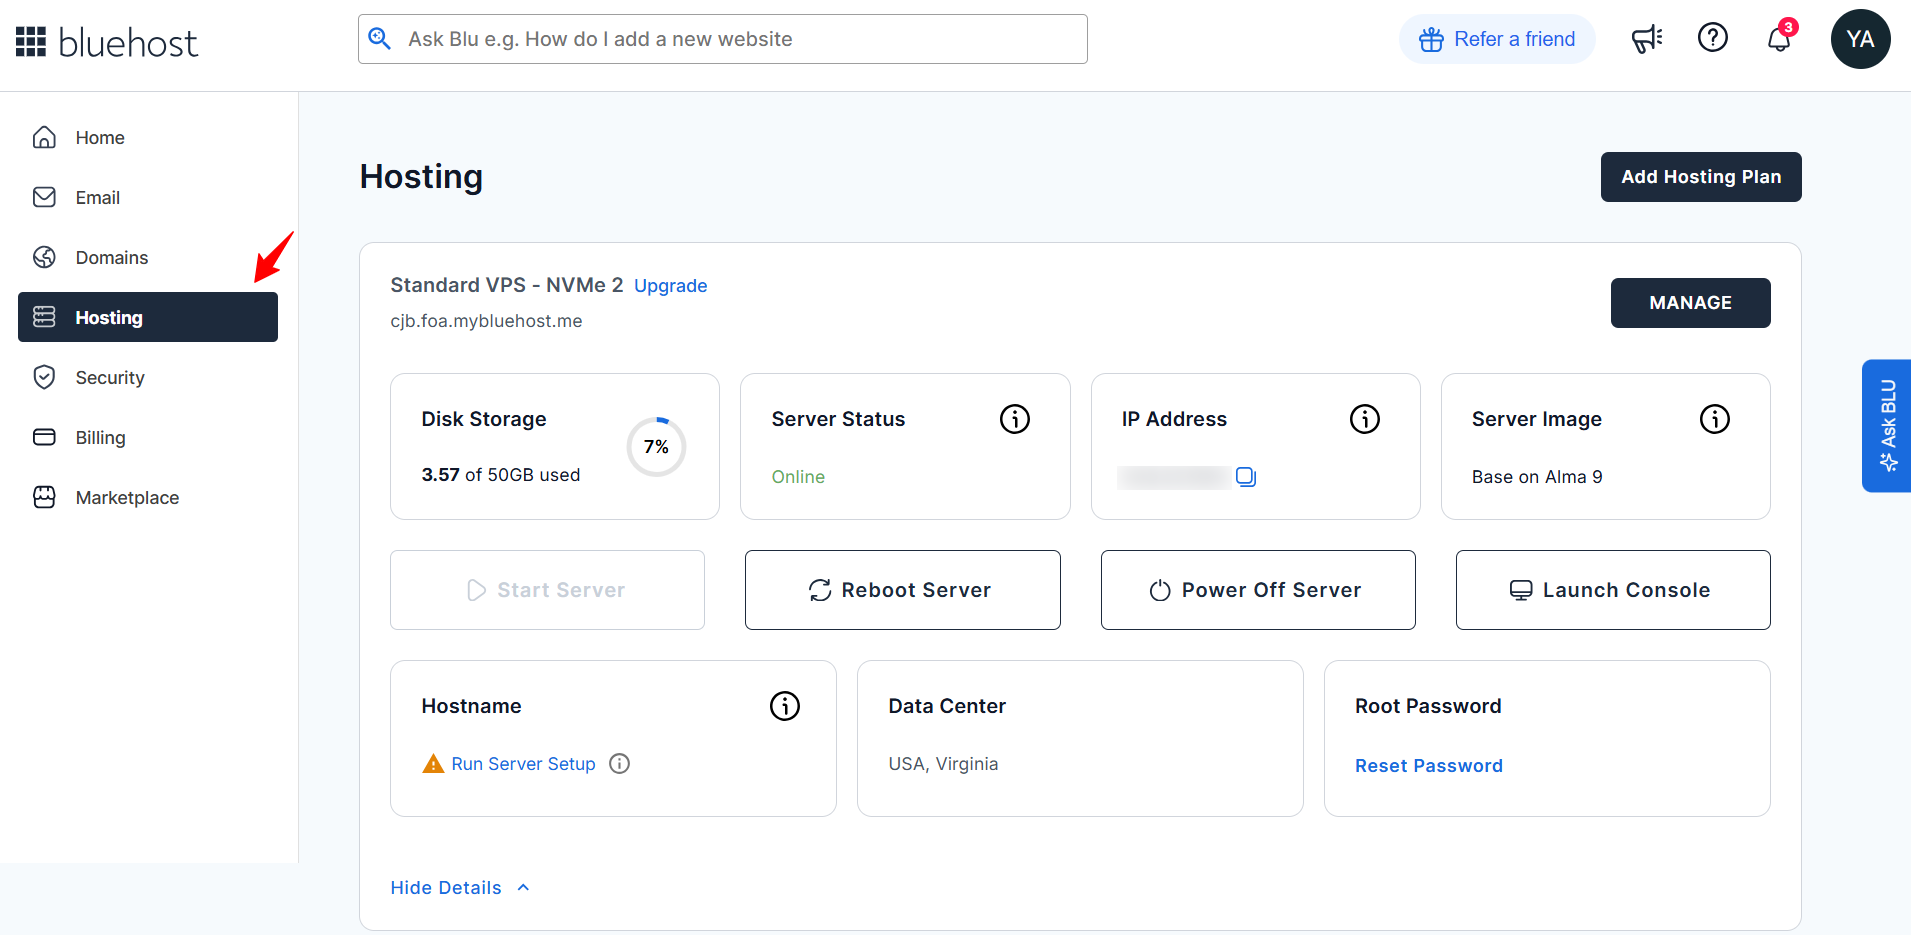This screenshot has width=1911, height=935.
Task: Click the Domains sidebar globe icon
Action: [x=44, y=257]
